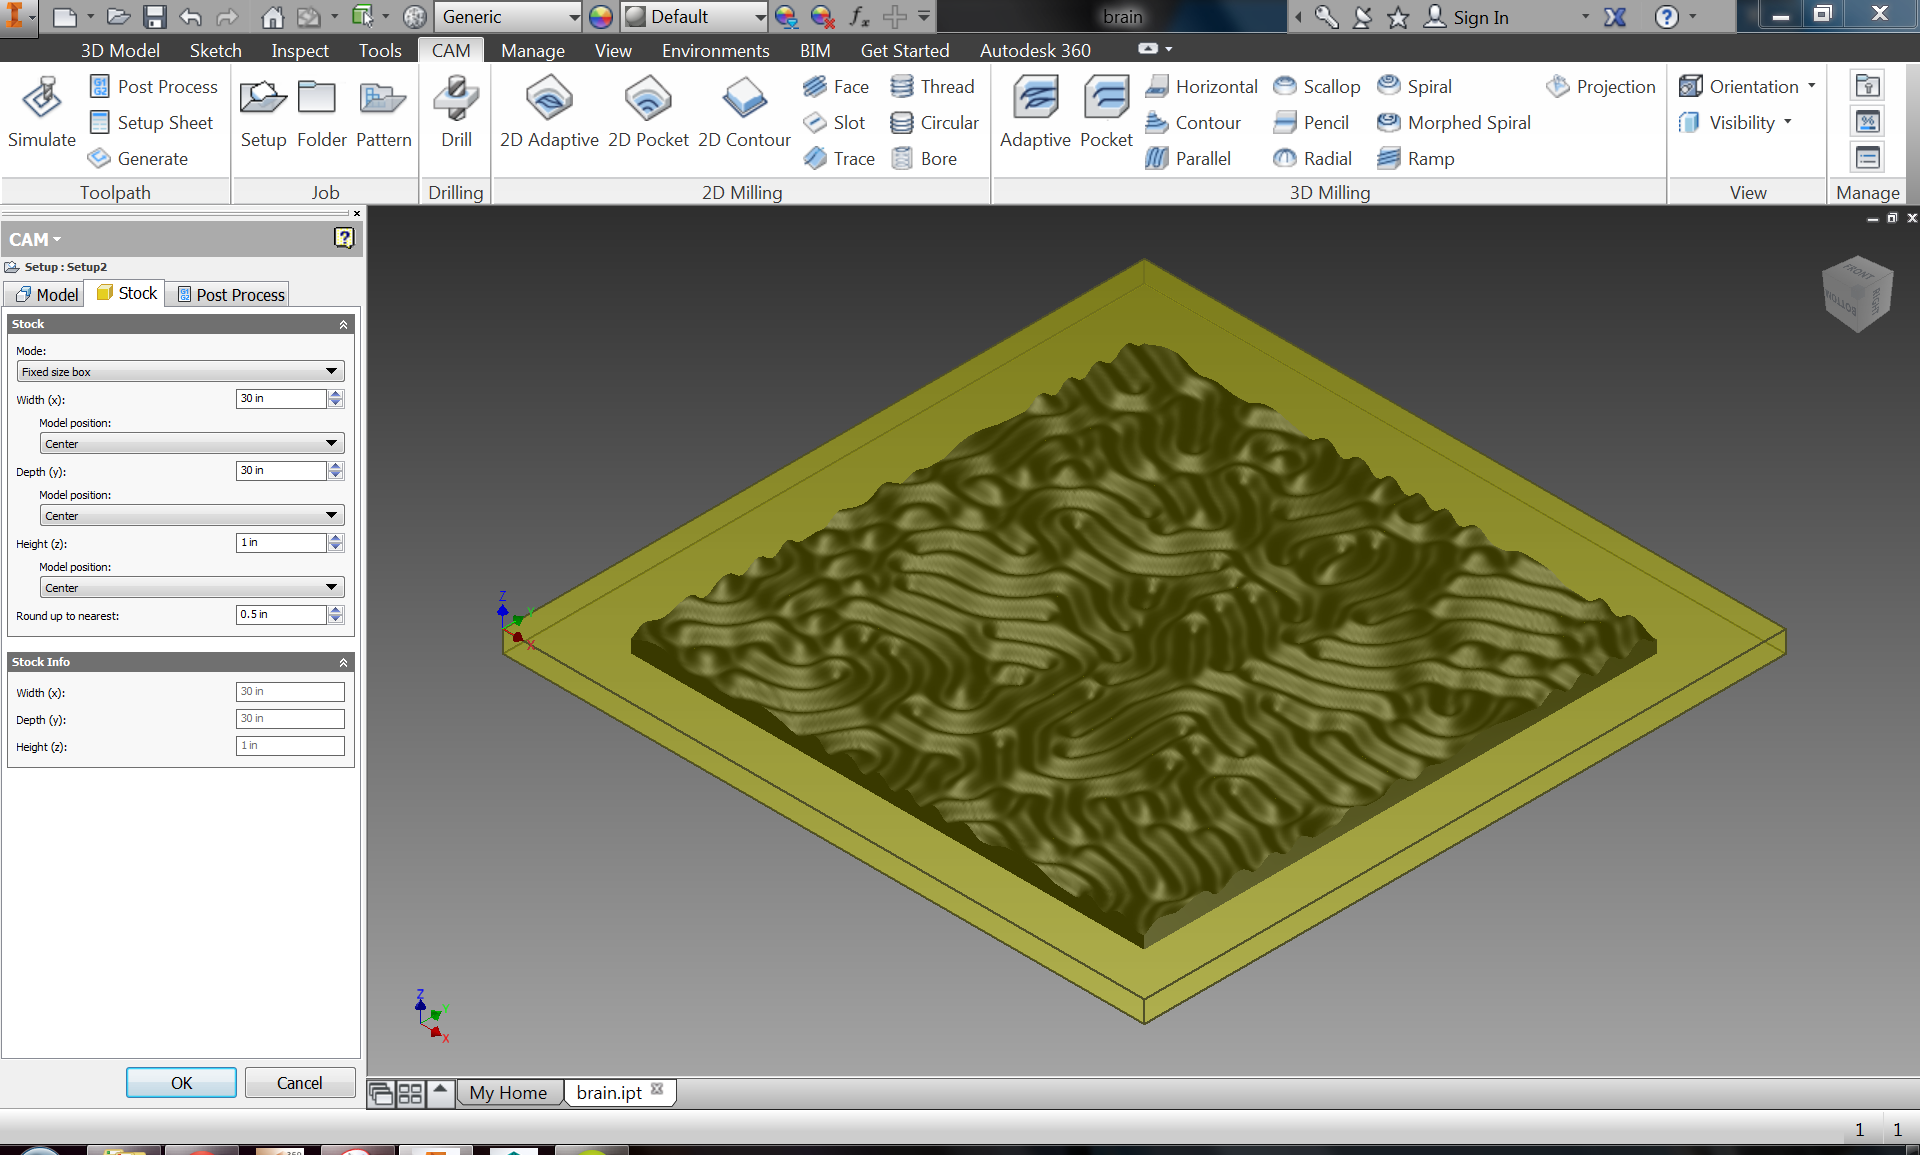Select the Face milling tool
This screenshot has height=1155, width=1920.
836,87
